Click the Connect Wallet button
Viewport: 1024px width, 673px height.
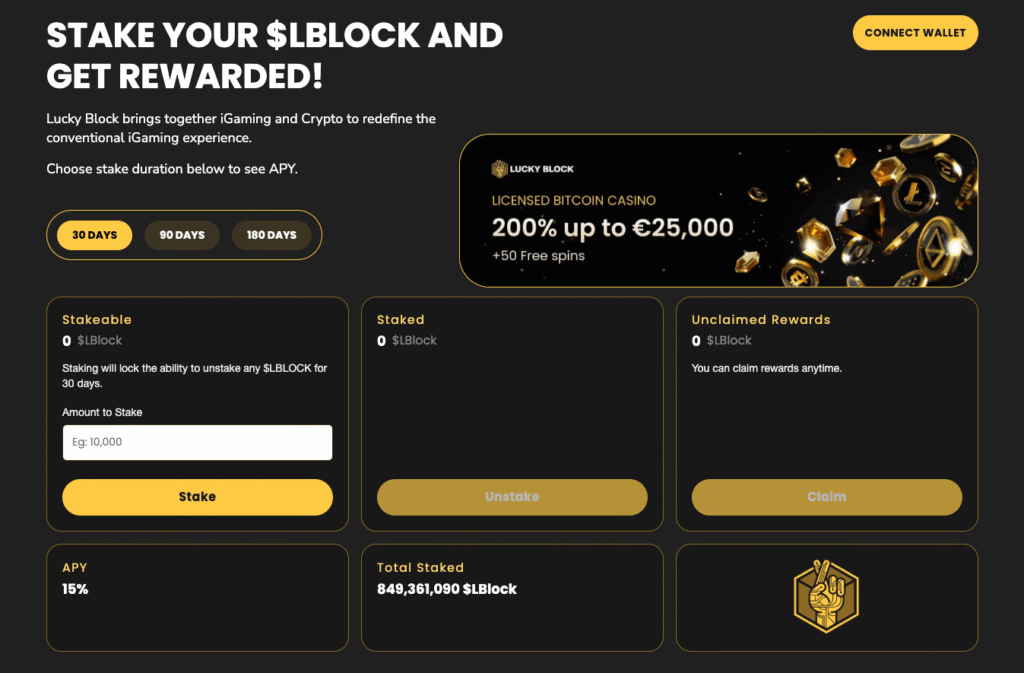(914, 33)
